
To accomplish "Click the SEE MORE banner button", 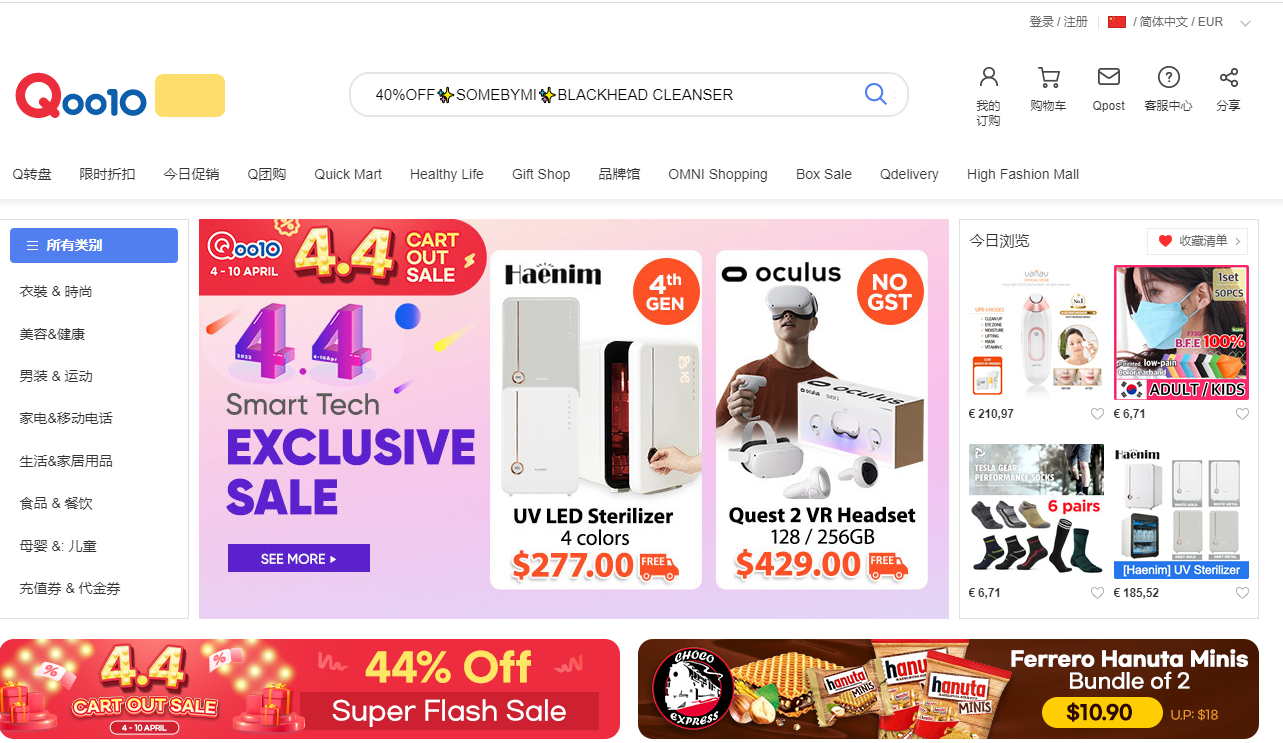I will coord(299,558).
